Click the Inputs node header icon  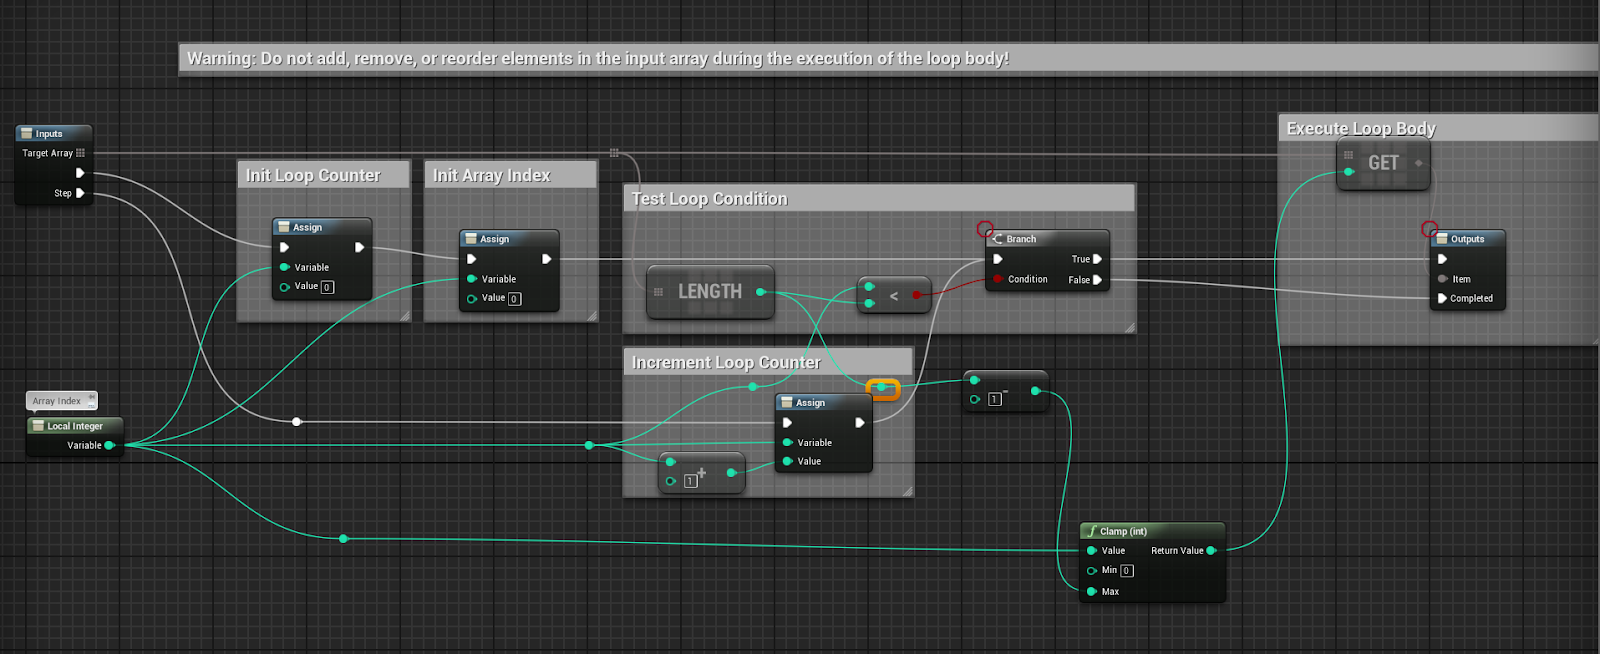click(27, 133)
